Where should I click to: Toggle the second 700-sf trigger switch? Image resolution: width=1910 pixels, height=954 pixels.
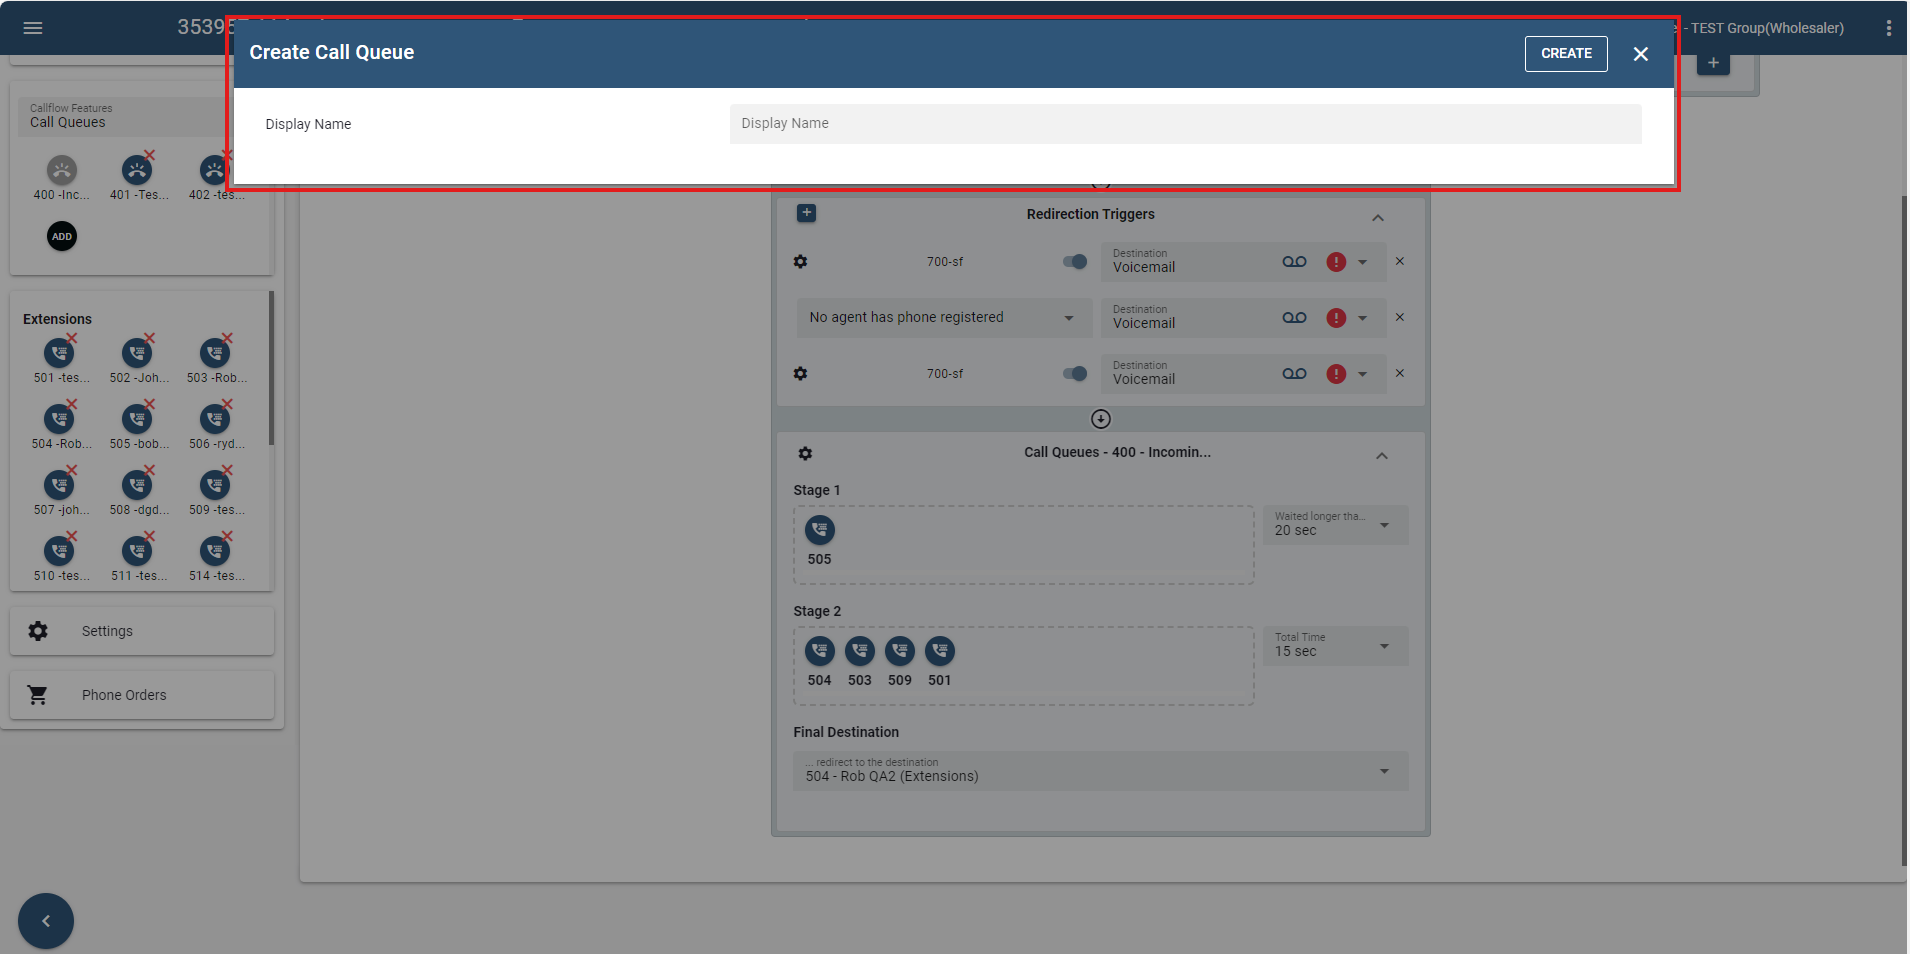point(1075,374)
